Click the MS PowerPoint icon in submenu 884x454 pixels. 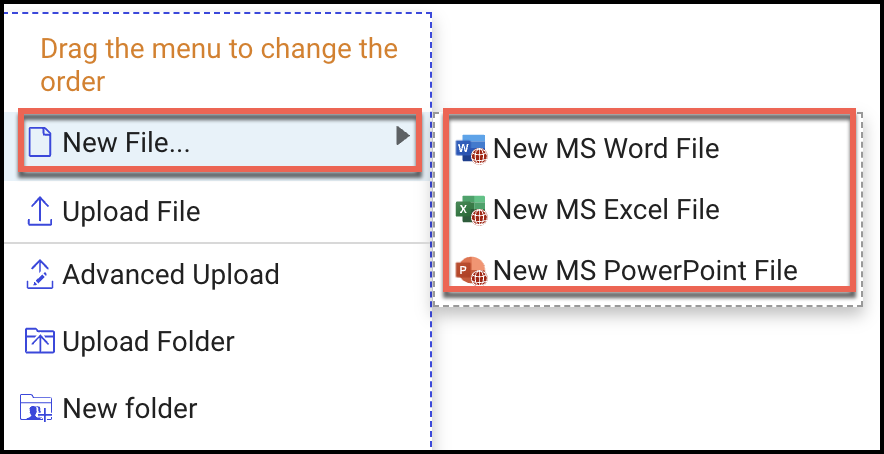pos(471,270)
